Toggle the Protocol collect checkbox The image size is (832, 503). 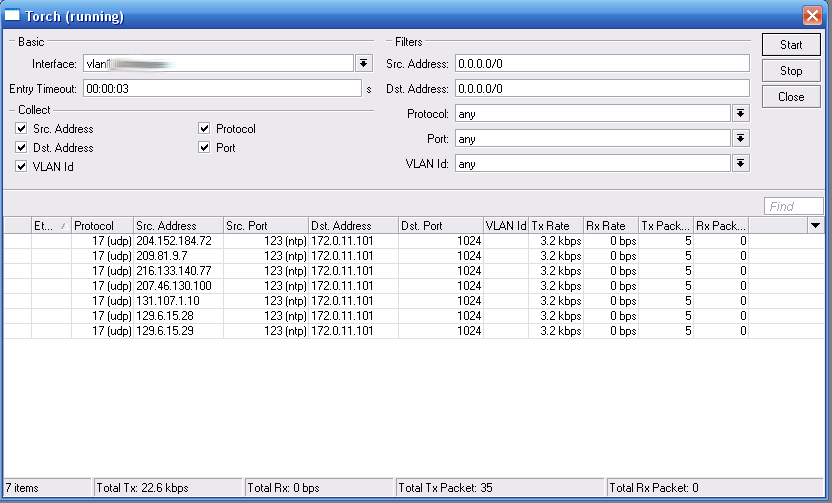point(204,128)
